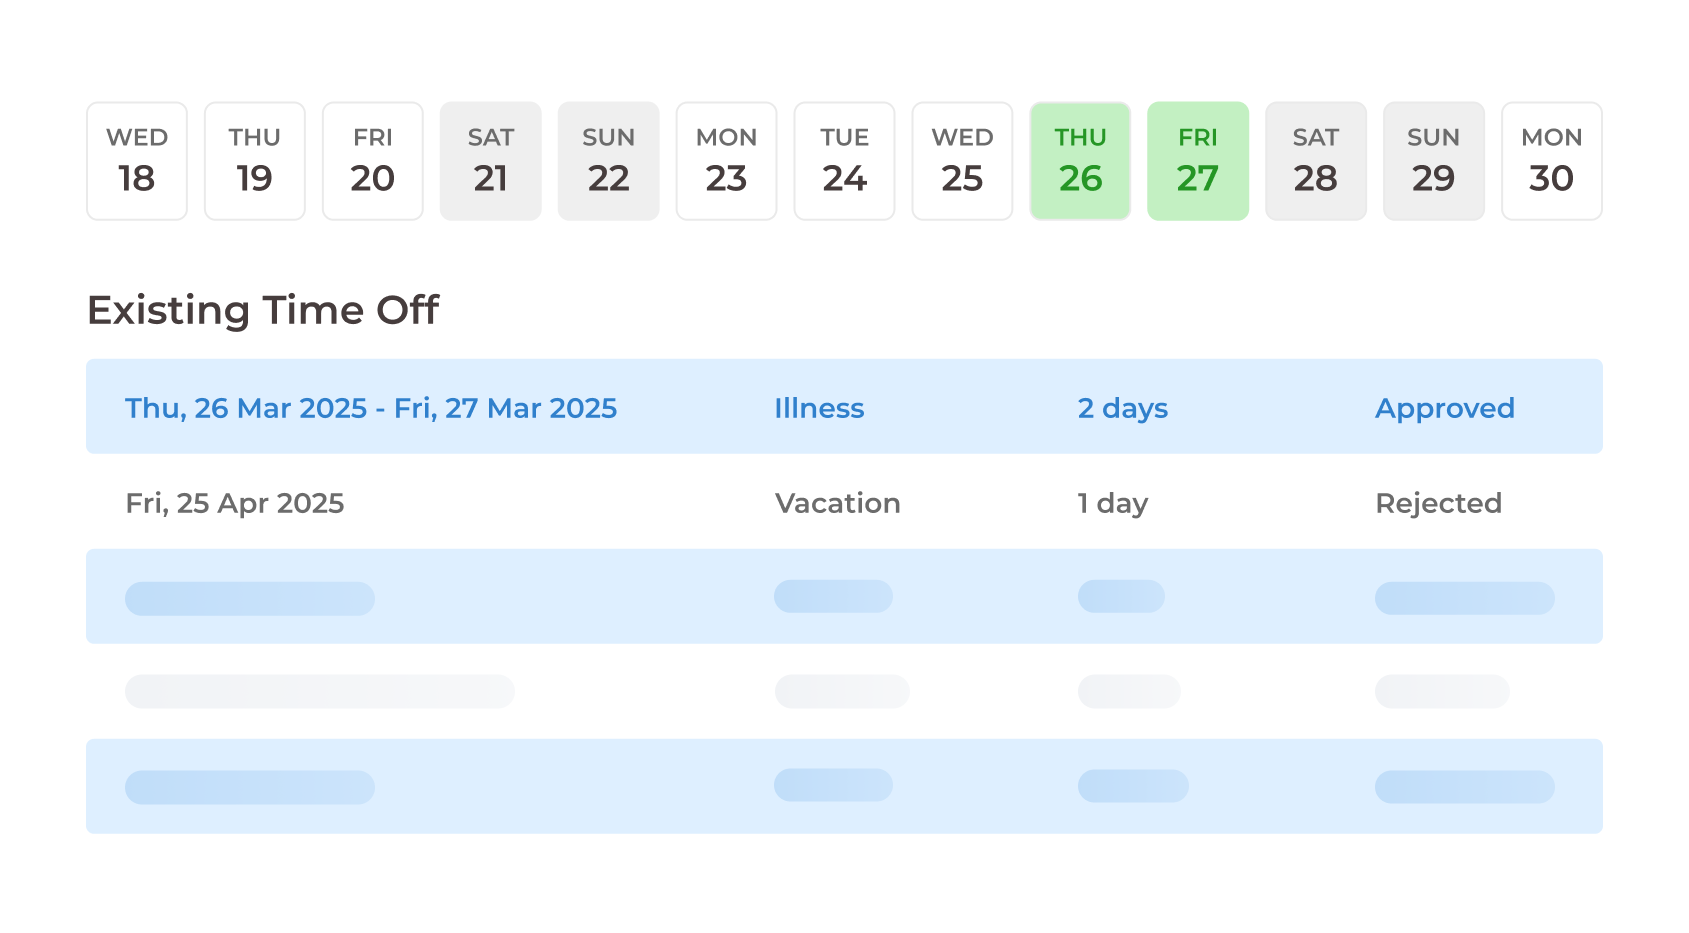Click the Illness type label
1689x933 pixels.
click(x=819, y=408)
